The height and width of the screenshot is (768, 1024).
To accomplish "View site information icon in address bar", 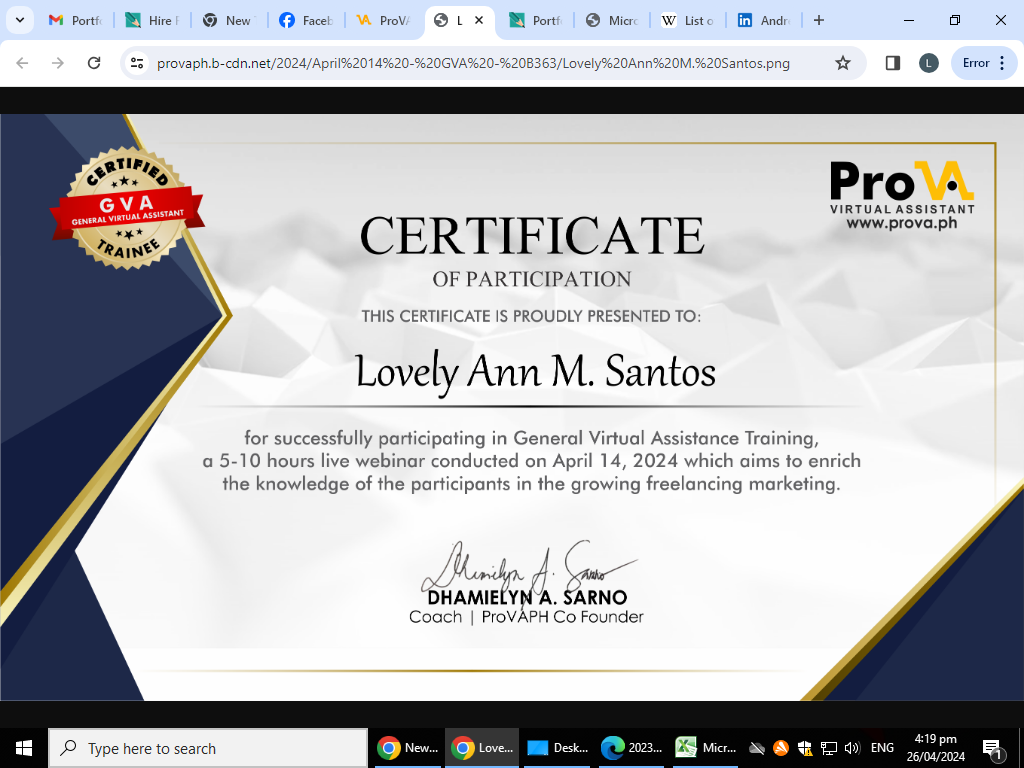I will pos(137,63).
